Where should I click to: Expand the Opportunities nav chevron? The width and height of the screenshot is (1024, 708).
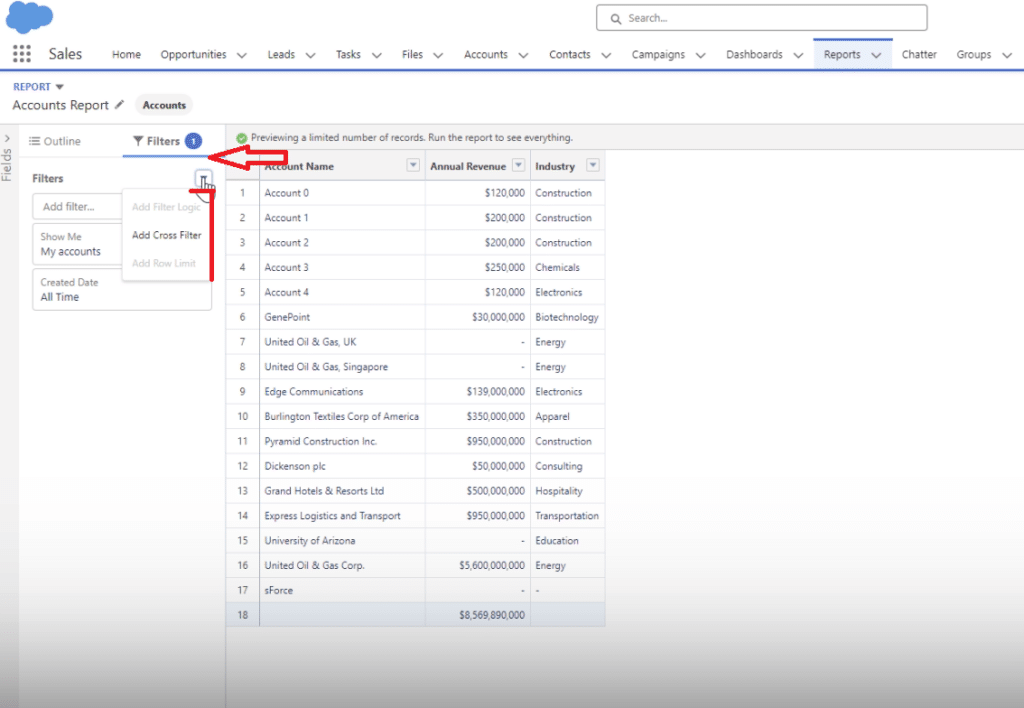point(242,56)
